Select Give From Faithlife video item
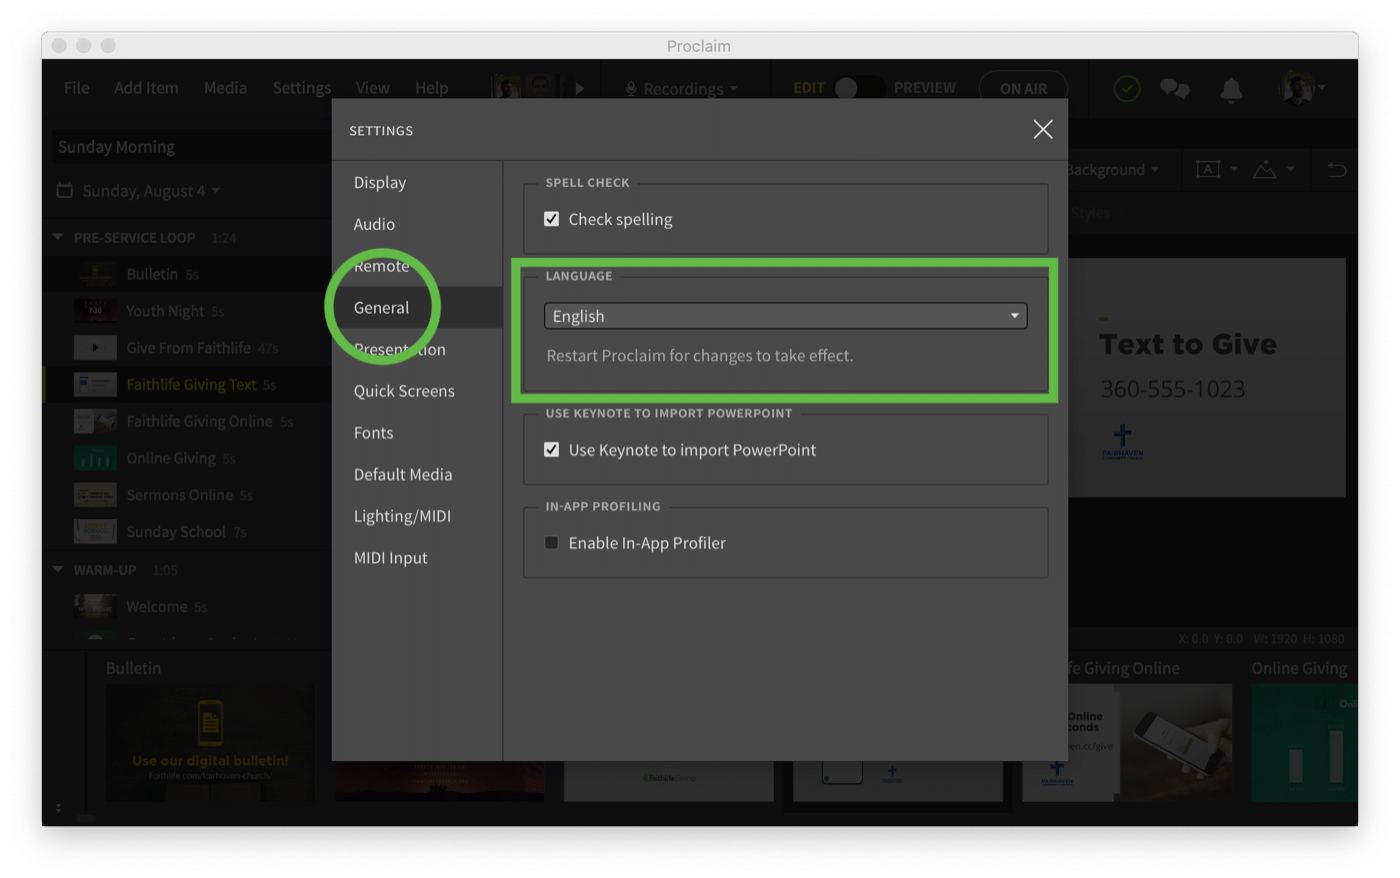 pos(186,348)
